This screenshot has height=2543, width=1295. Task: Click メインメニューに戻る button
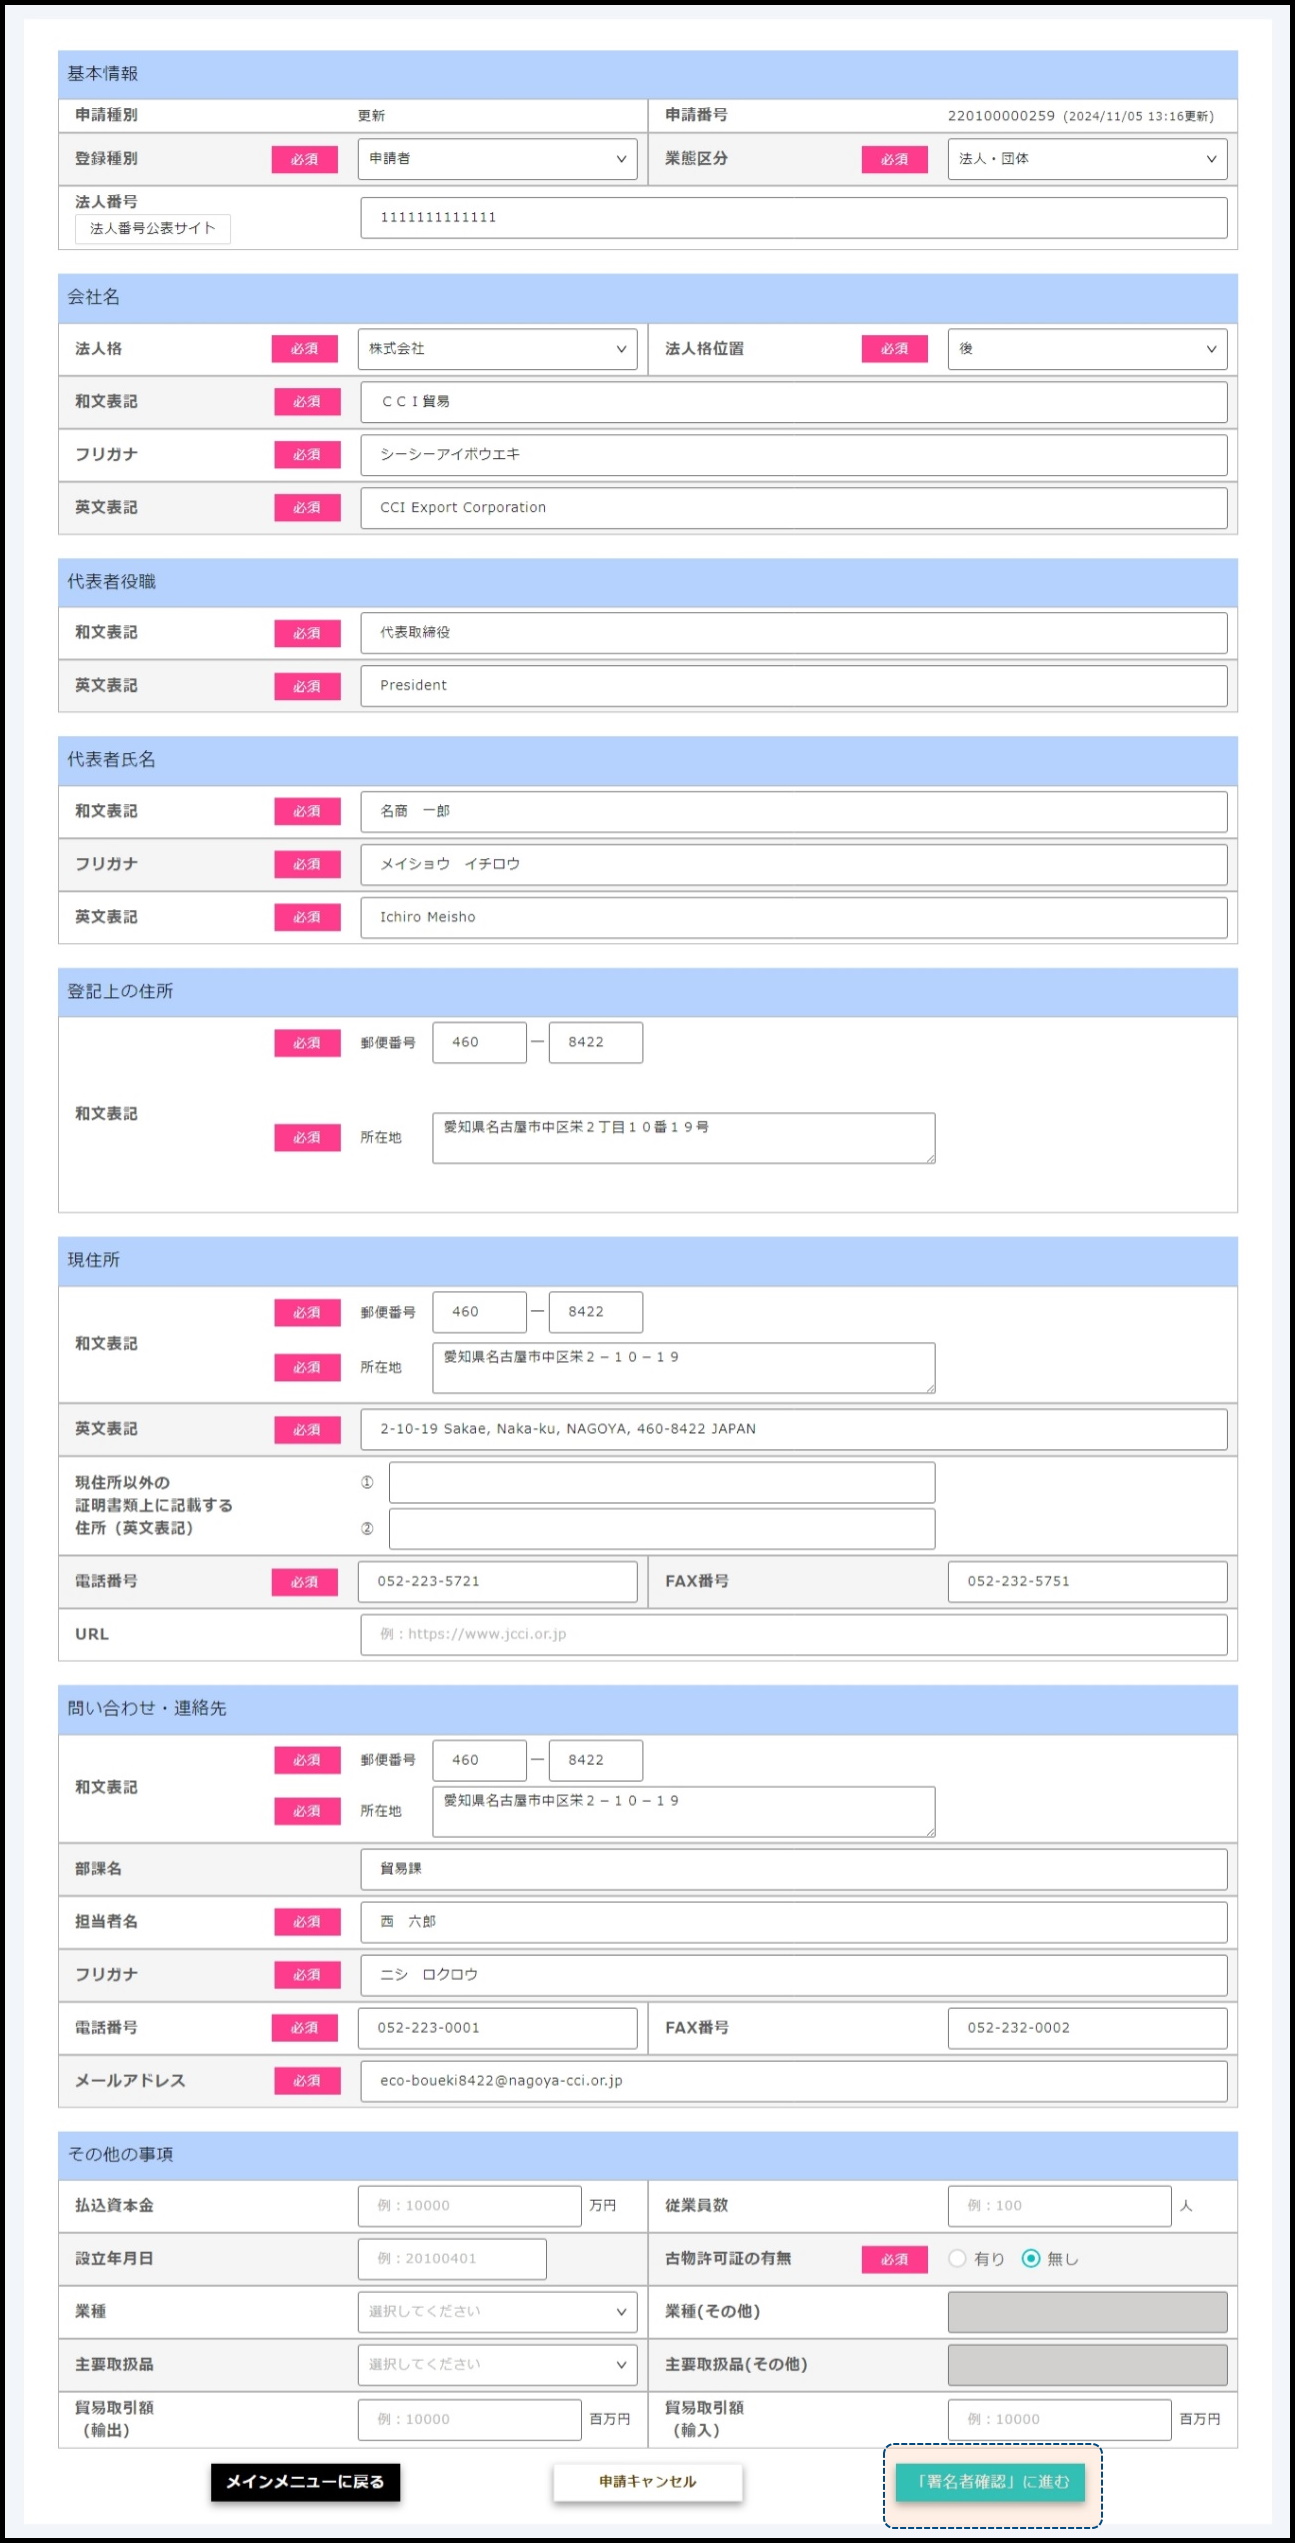pyautogui.click(x=305, y=2482)
